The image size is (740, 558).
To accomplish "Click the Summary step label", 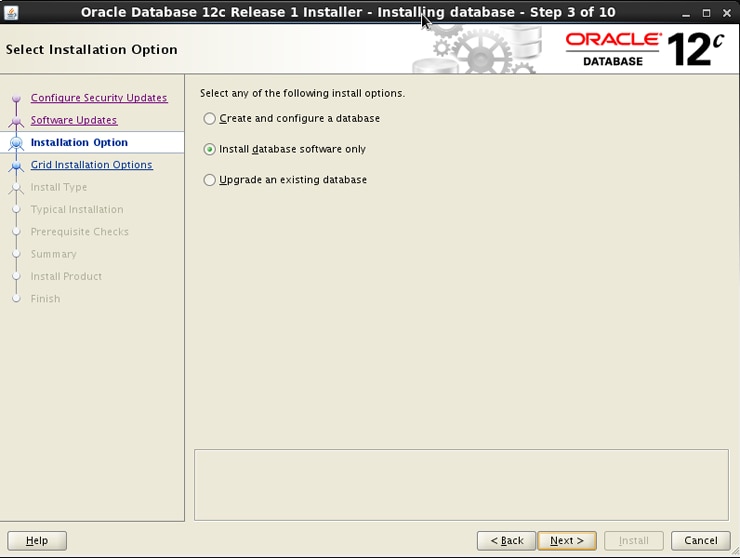I will 53,254.
